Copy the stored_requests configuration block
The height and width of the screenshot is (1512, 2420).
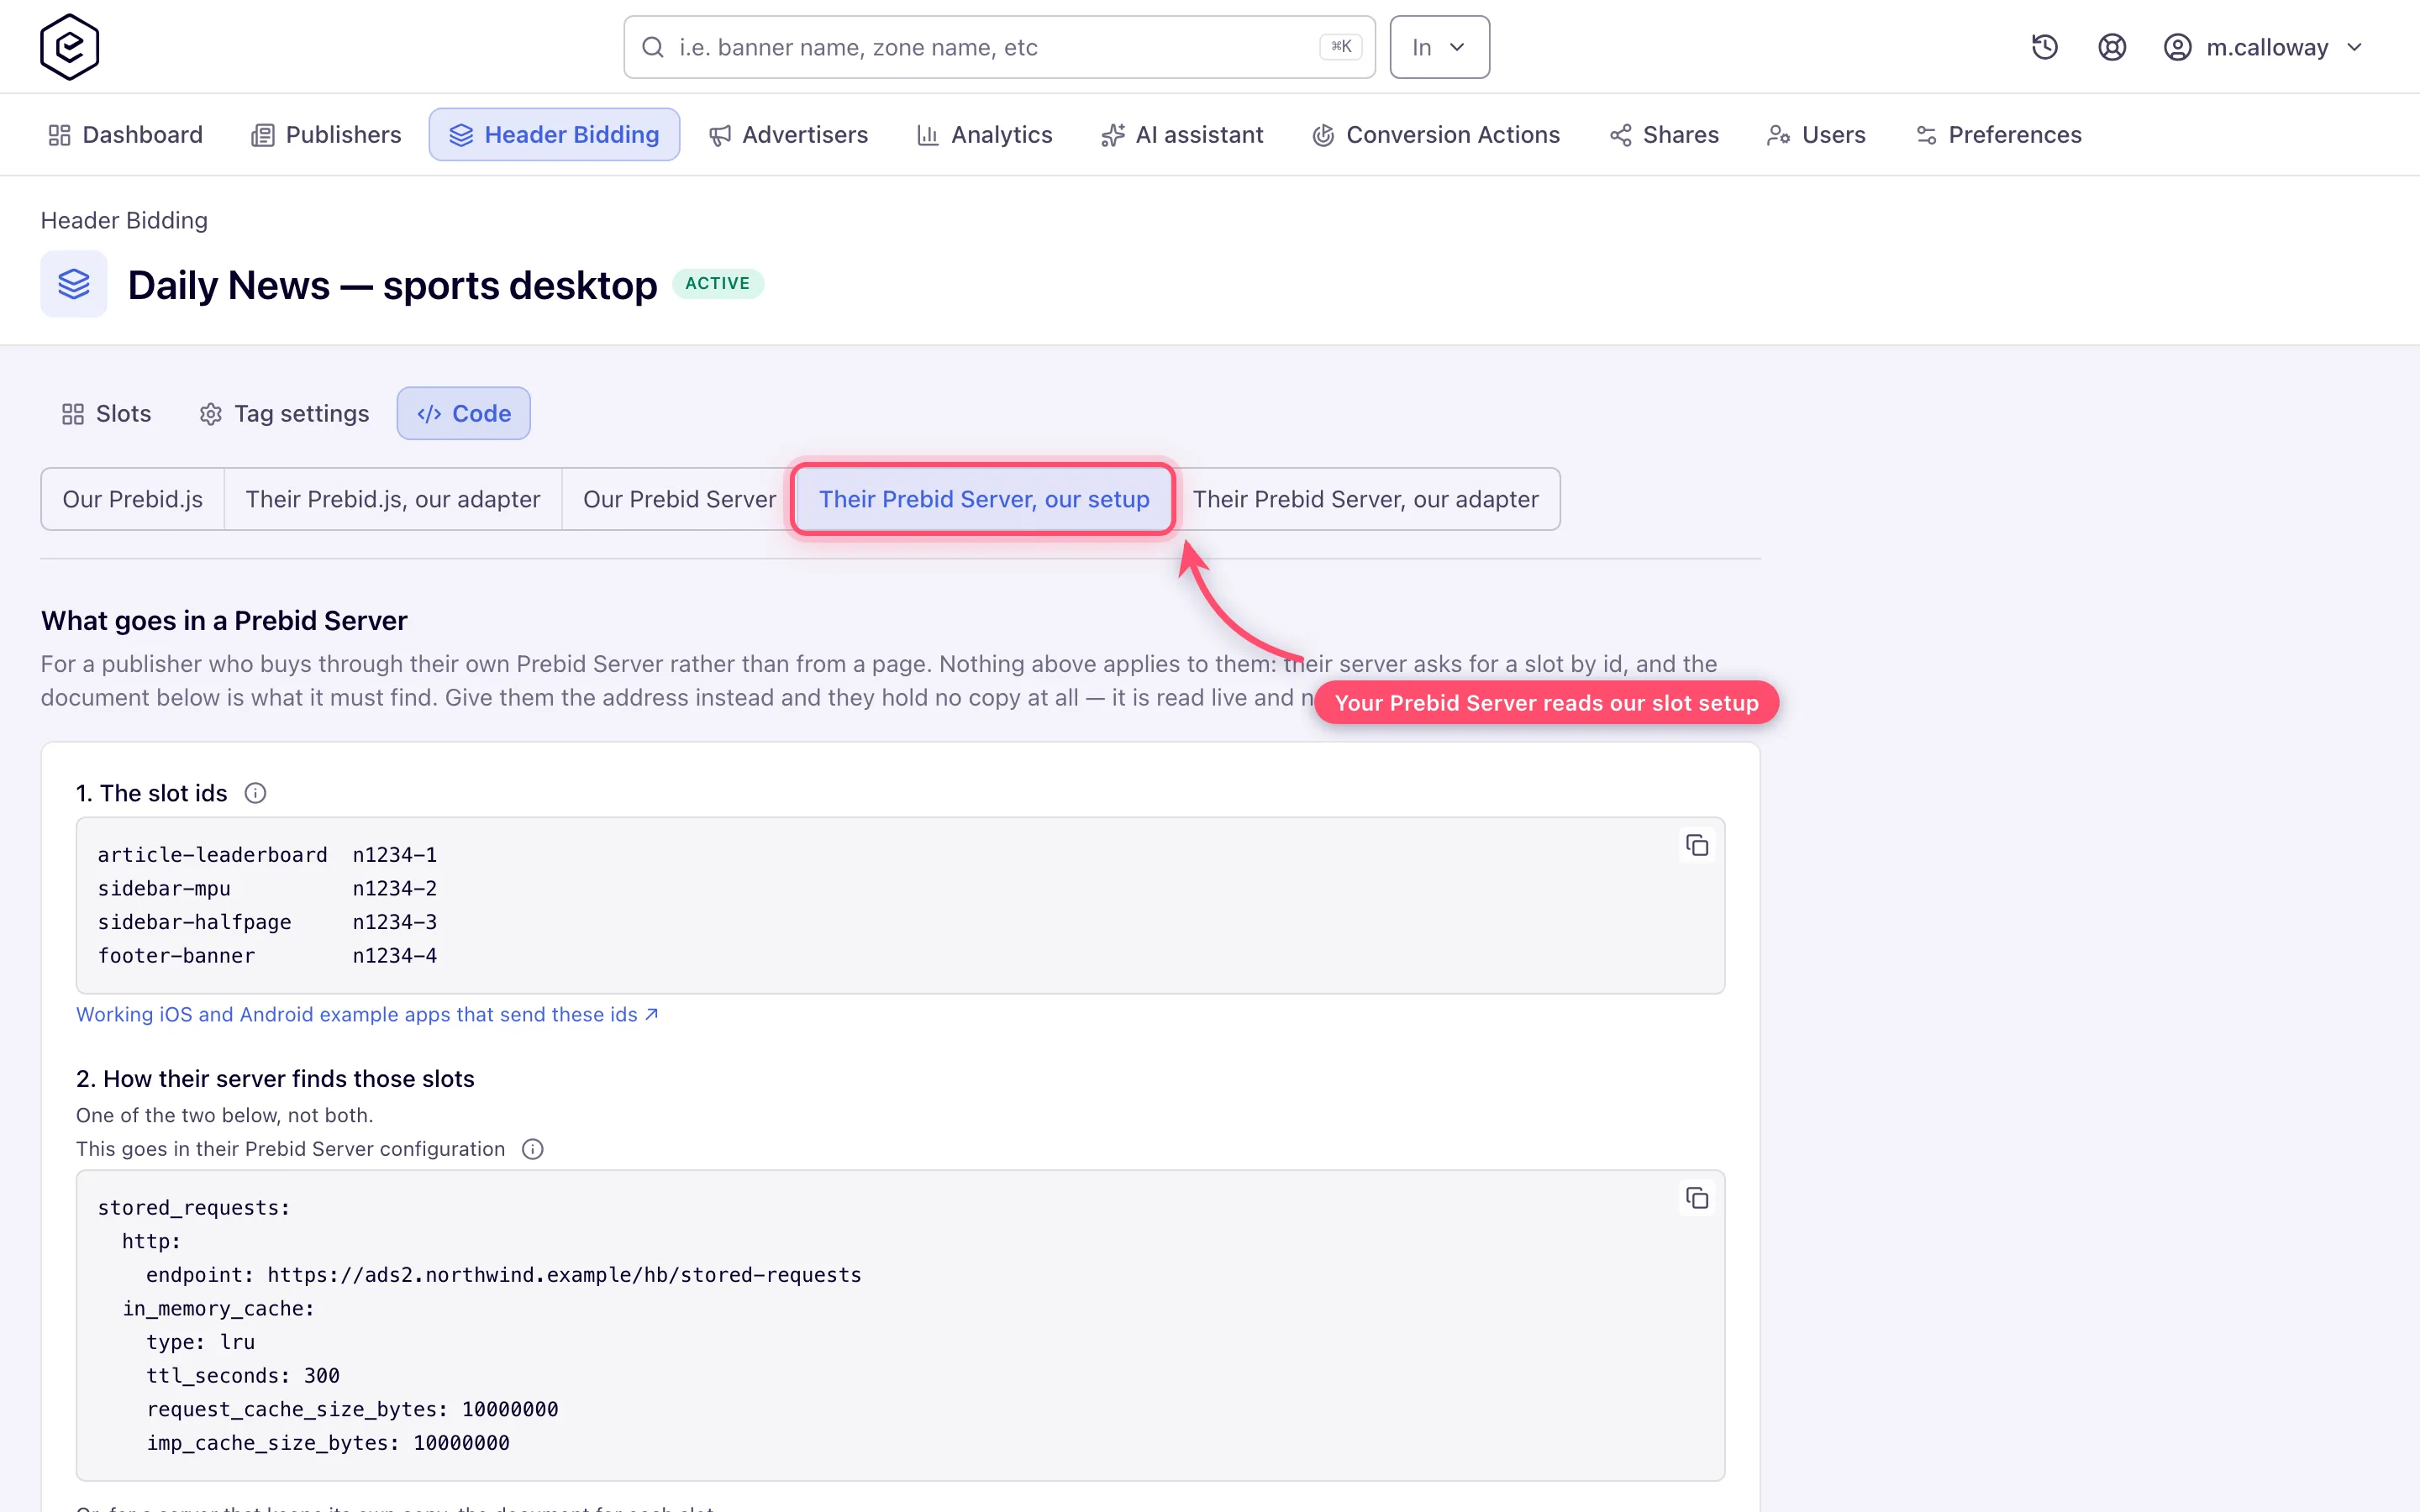pos(1696,1198)
